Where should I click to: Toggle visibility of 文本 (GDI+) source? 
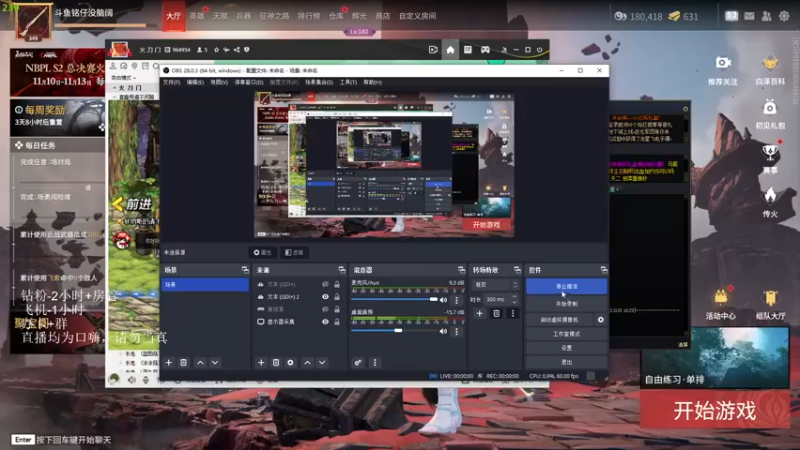325,284
